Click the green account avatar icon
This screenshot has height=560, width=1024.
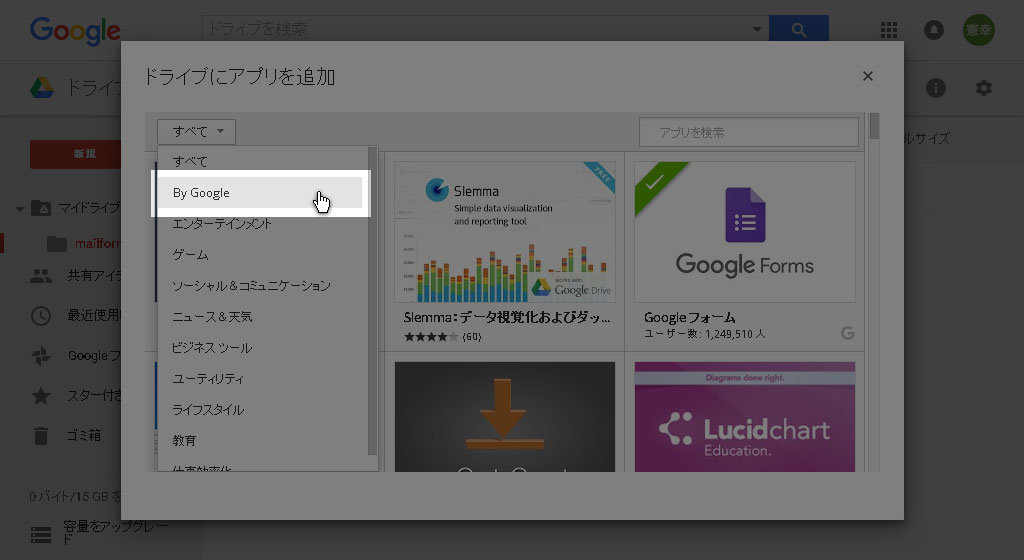[x=979, y=30]
